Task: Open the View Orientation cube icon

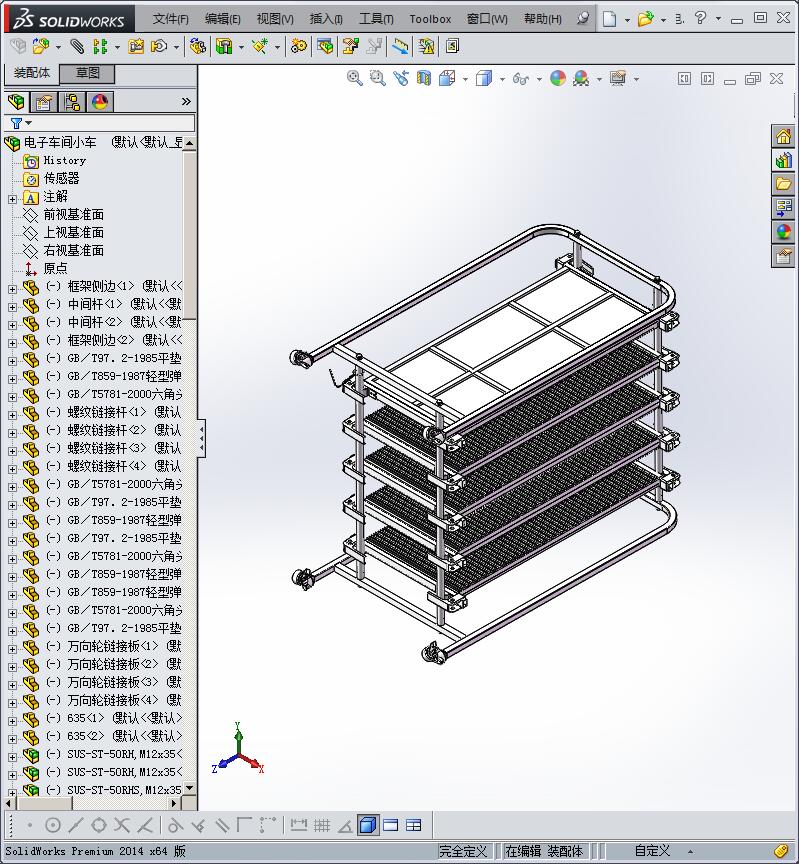Action: click(x=447, y=79)
